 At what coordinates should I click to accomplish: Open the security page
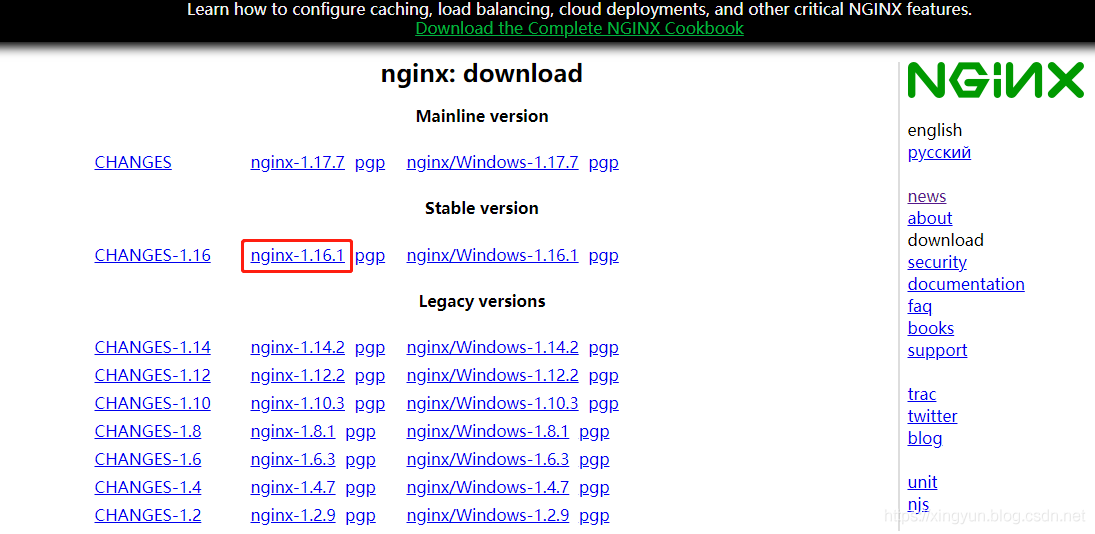click(x=936, y=262)
